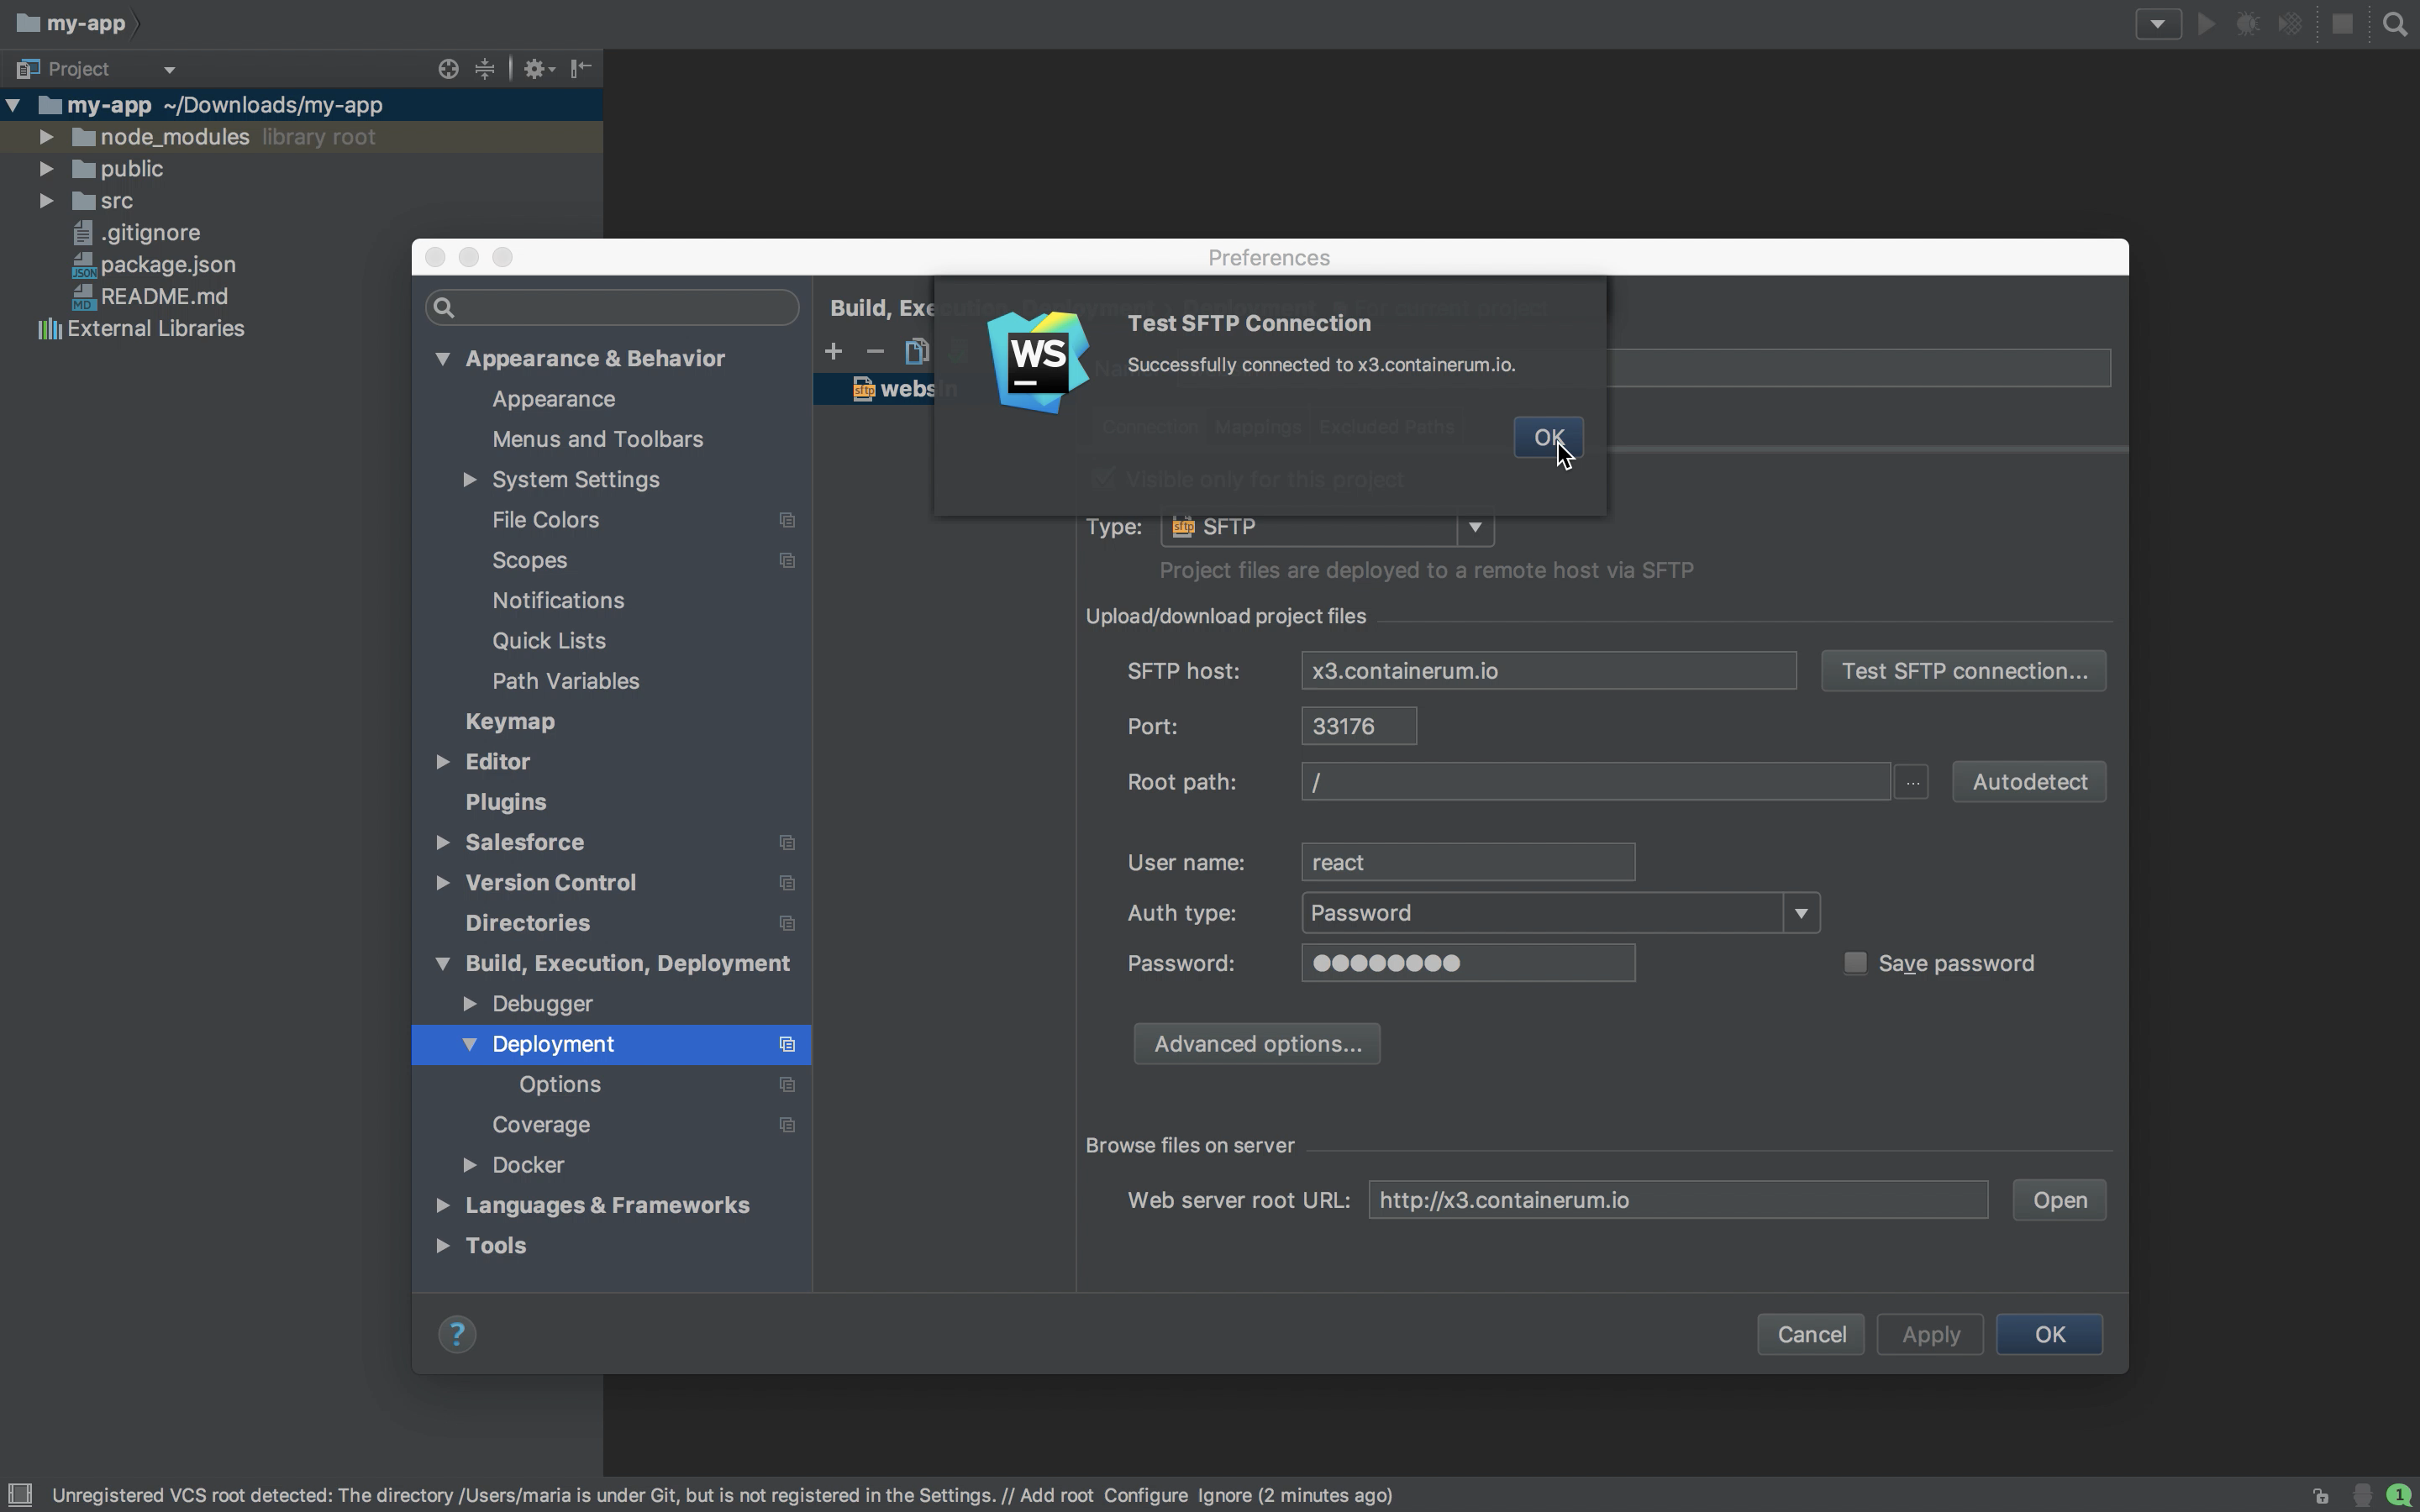Open Plugins settings
2420x1512 pixels.
pos(505,802)
